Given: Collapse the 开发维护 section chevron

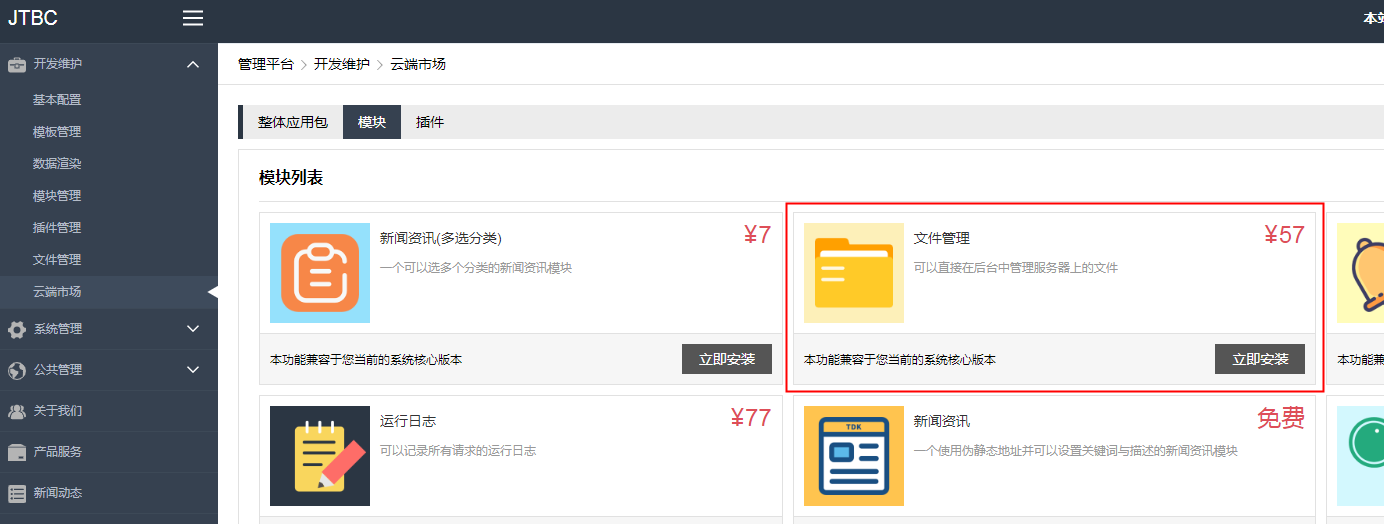Looking at the screenshot, I should point(193,65).
